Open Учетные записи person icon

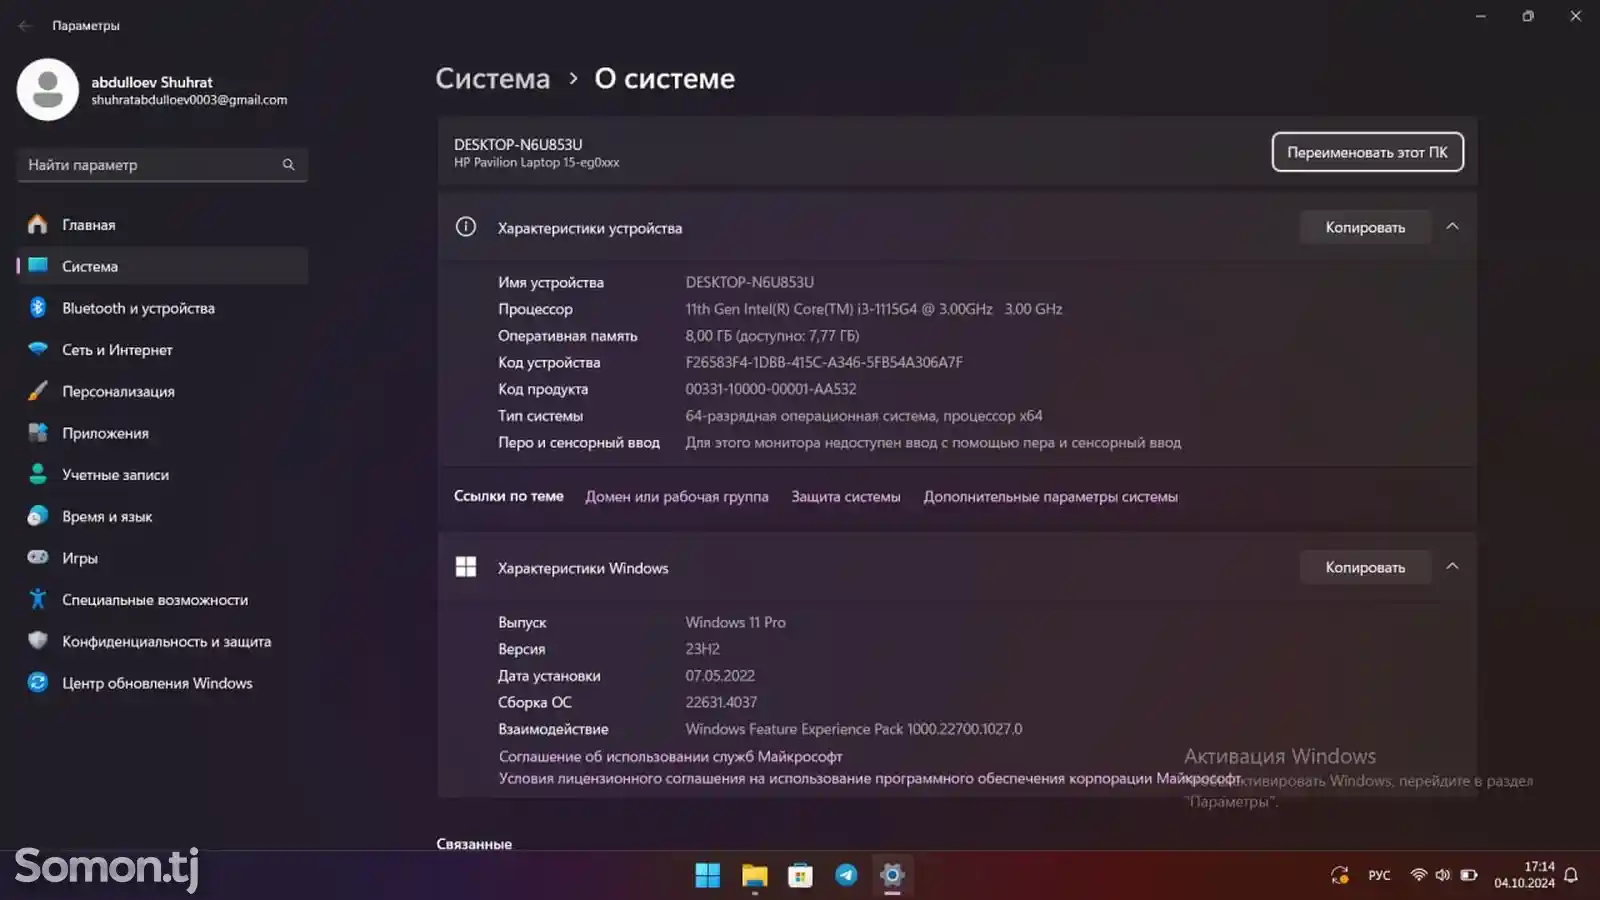coord(37,474)
